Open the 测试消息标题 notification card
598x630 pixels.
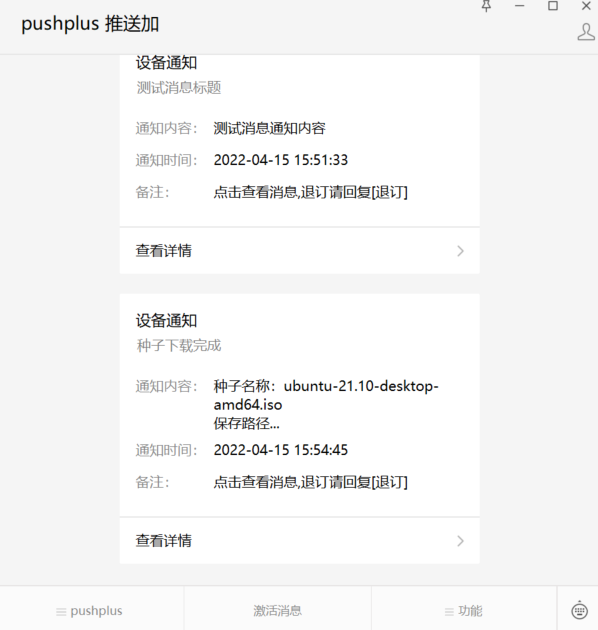tap(299, 141)
